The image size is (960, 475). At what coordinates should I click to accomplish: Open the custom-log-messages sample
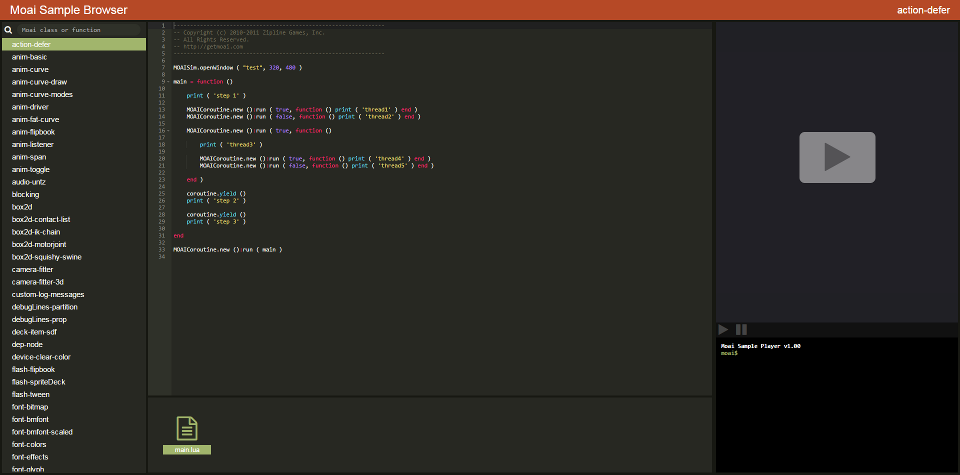coord(74,294)
